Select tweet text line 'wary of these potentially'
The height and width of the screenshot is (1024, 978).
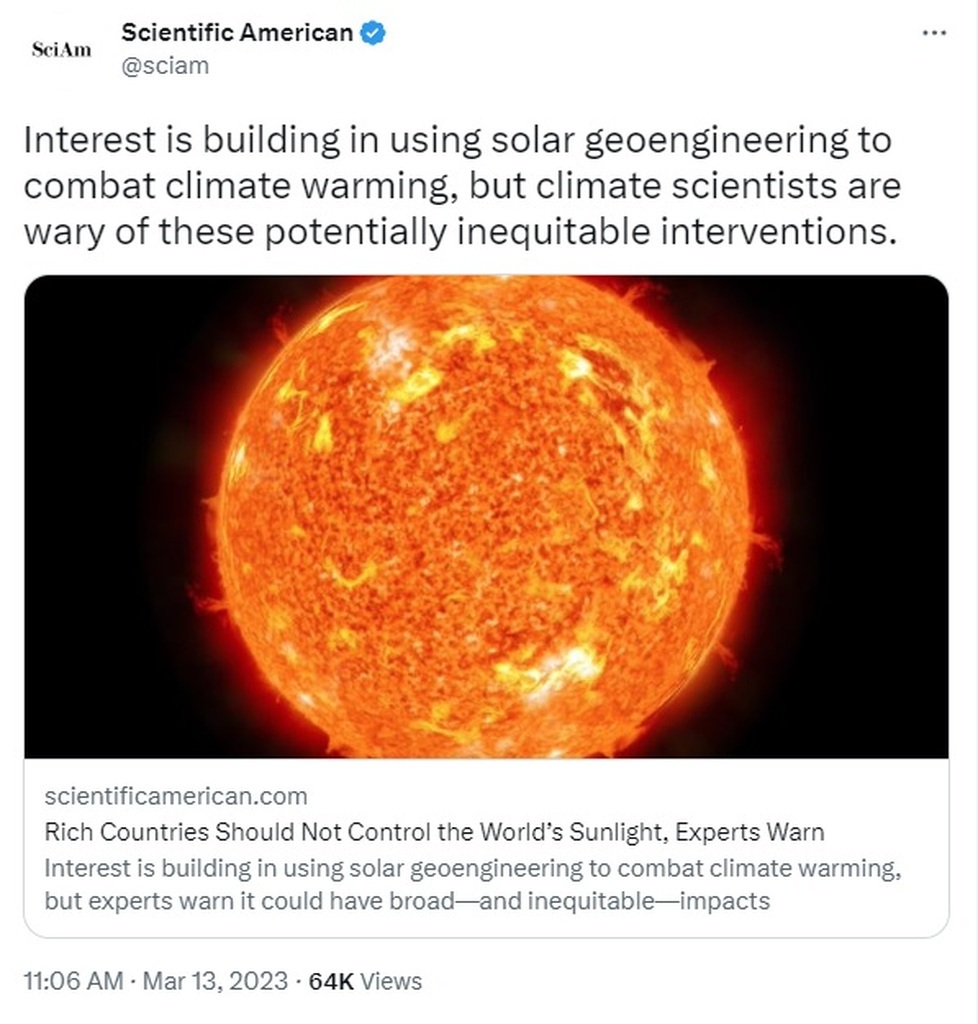pos(460,231)
